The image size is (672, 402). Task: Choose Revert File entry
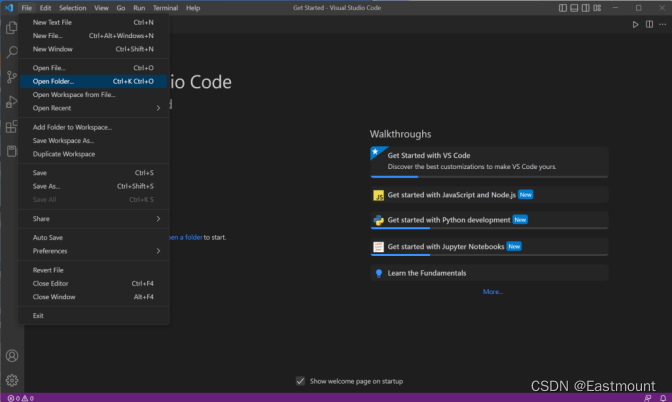tap(93, 270)
